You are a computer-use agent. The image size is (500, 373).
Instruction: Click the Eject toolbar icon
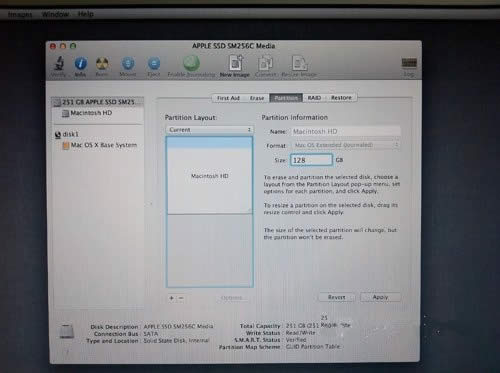[153, 63]
